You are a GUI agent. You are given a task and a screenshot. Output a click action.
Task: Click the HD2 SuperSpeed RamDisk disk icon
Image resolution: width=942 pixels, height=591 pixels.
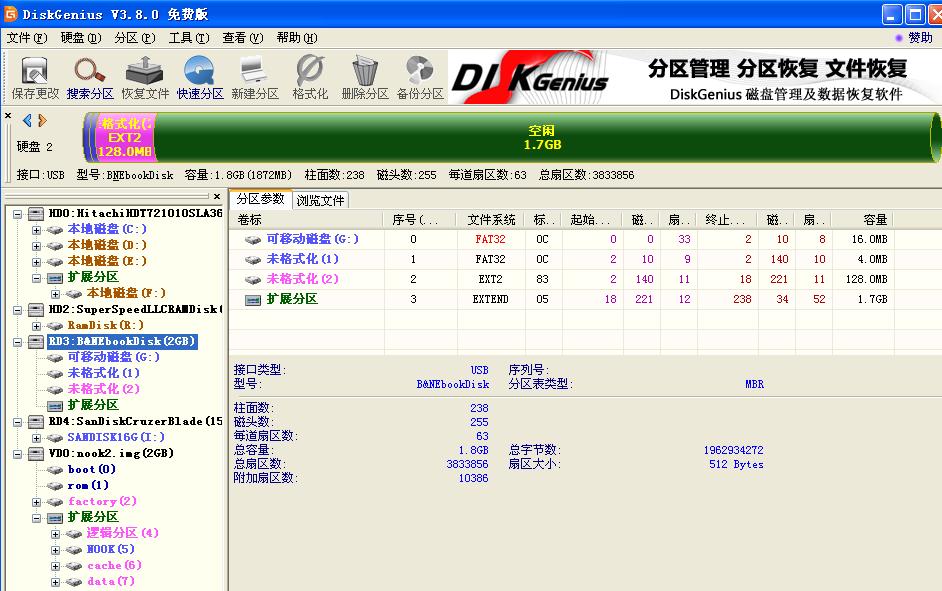pos(36,309)
